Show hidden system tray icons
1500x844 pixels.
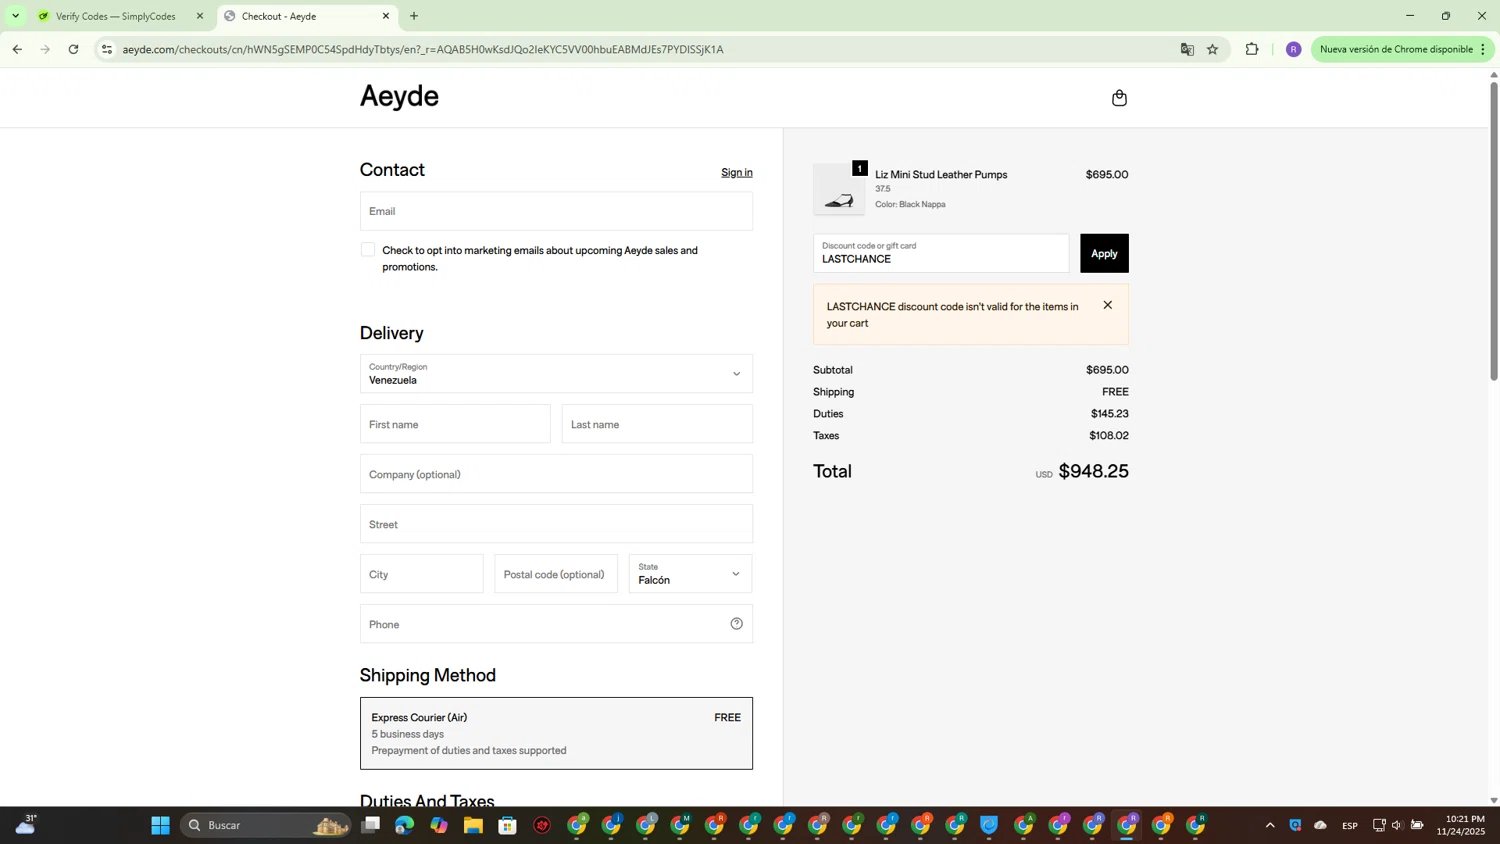point(1270,825)
